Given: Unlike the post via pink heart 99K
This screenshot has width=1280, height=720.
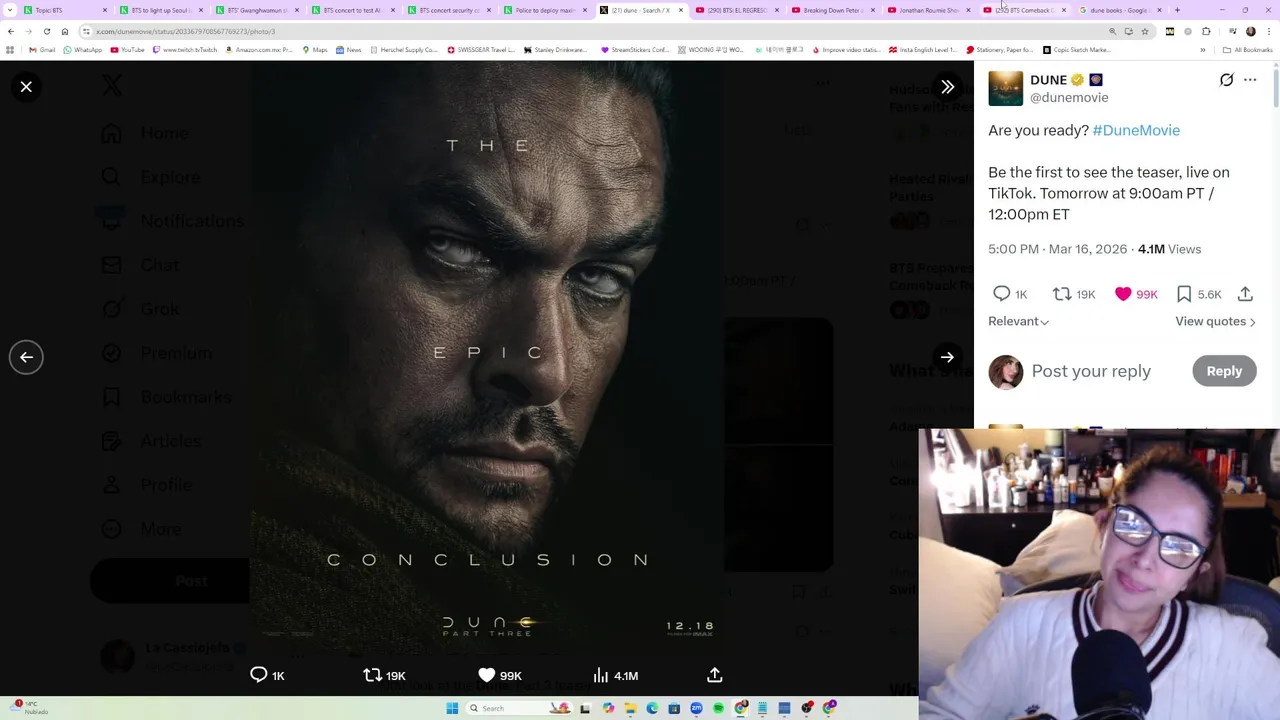Looking at the screenshot, I should coord(1123,294).
